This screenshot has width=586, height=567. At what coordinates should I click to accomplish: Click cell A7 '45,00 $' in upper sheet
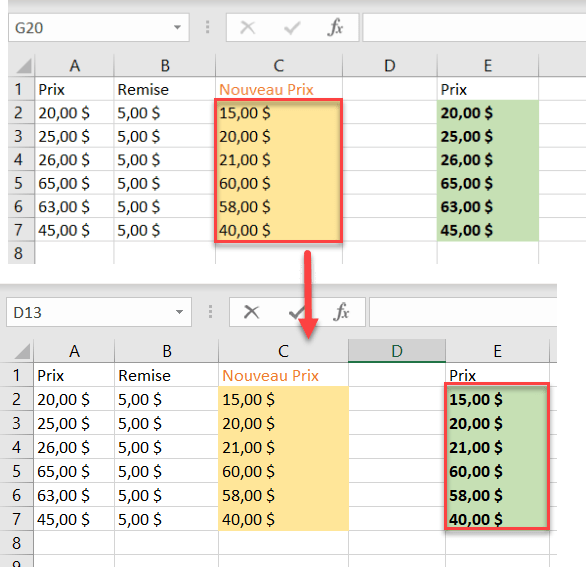[74, 230]
